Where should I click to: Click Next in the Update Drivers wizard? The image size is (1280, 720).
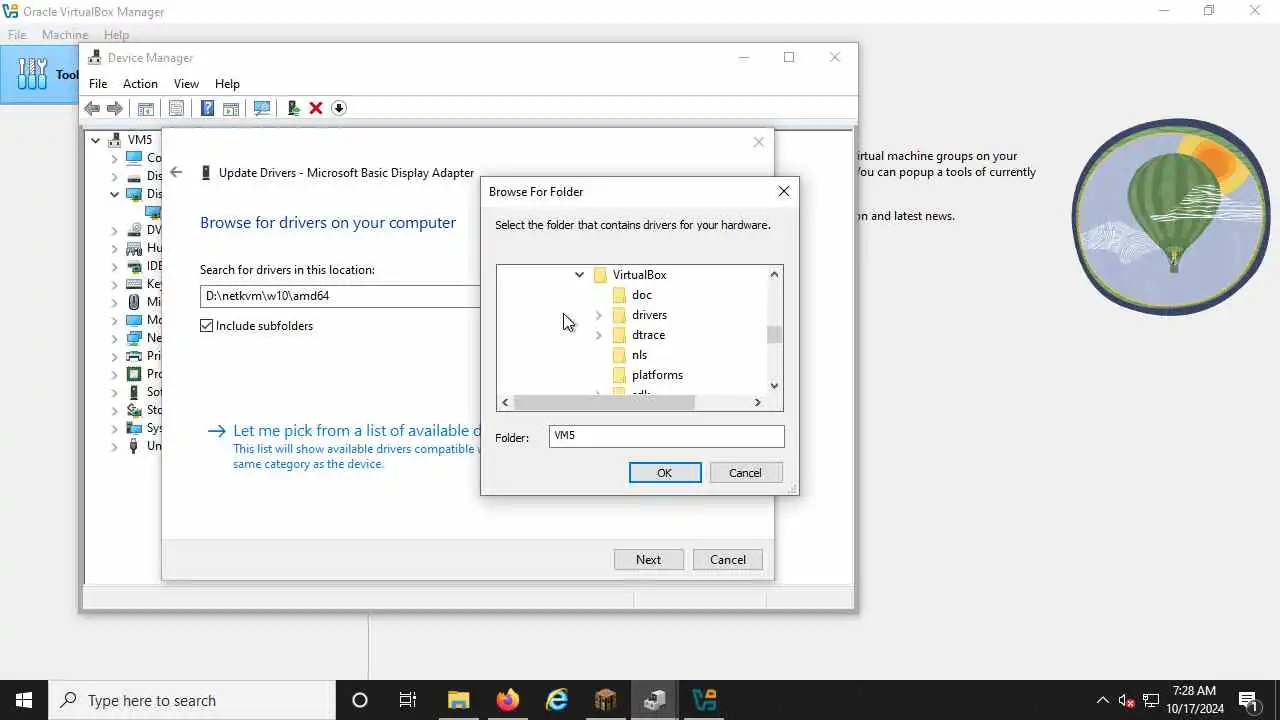point(648,560)
